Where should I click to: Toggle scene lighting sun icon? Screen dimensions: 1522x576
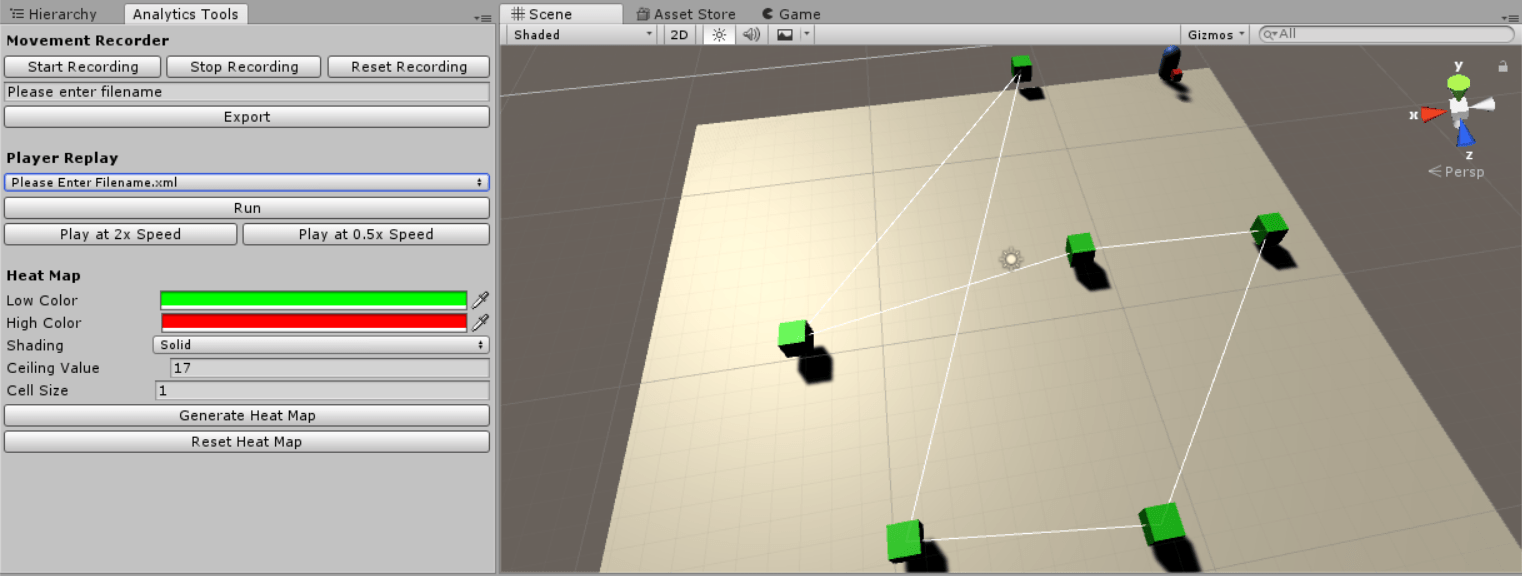[x=718, y=35]
